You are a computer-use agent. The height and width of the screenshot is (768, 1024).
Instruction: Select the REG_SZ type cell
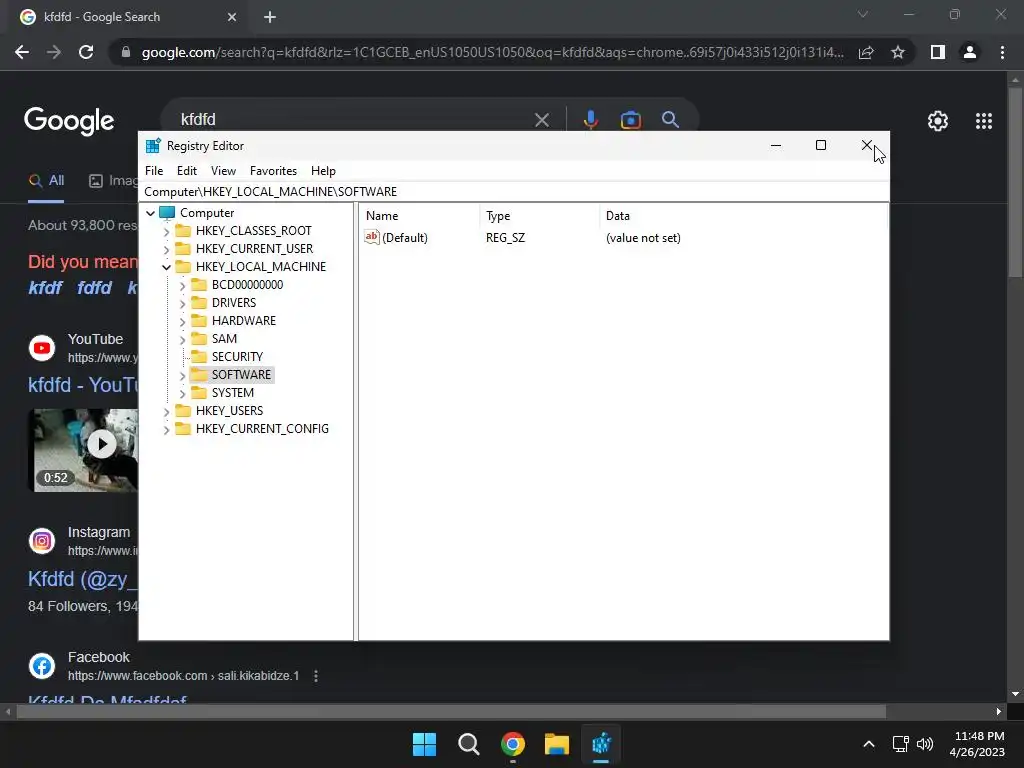pyautogui.click(x=505, y=238)
